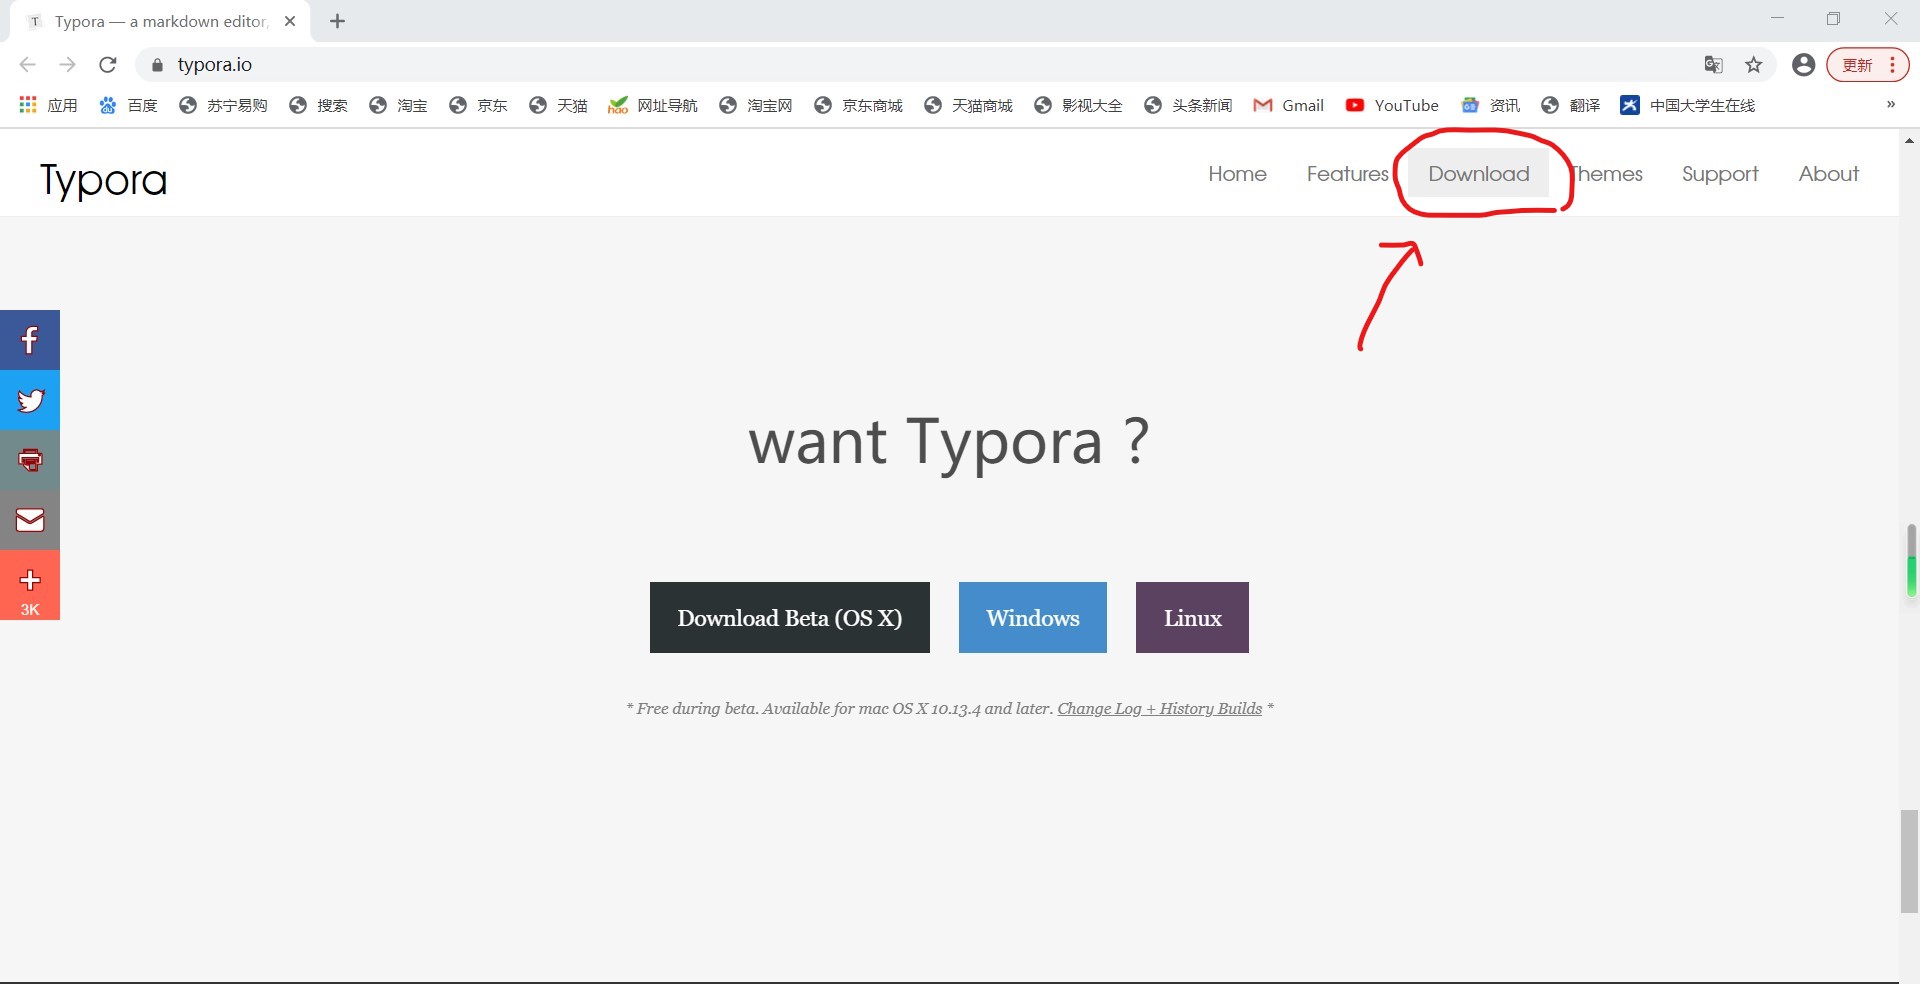Click the Linux download button

coord(1191,617)
